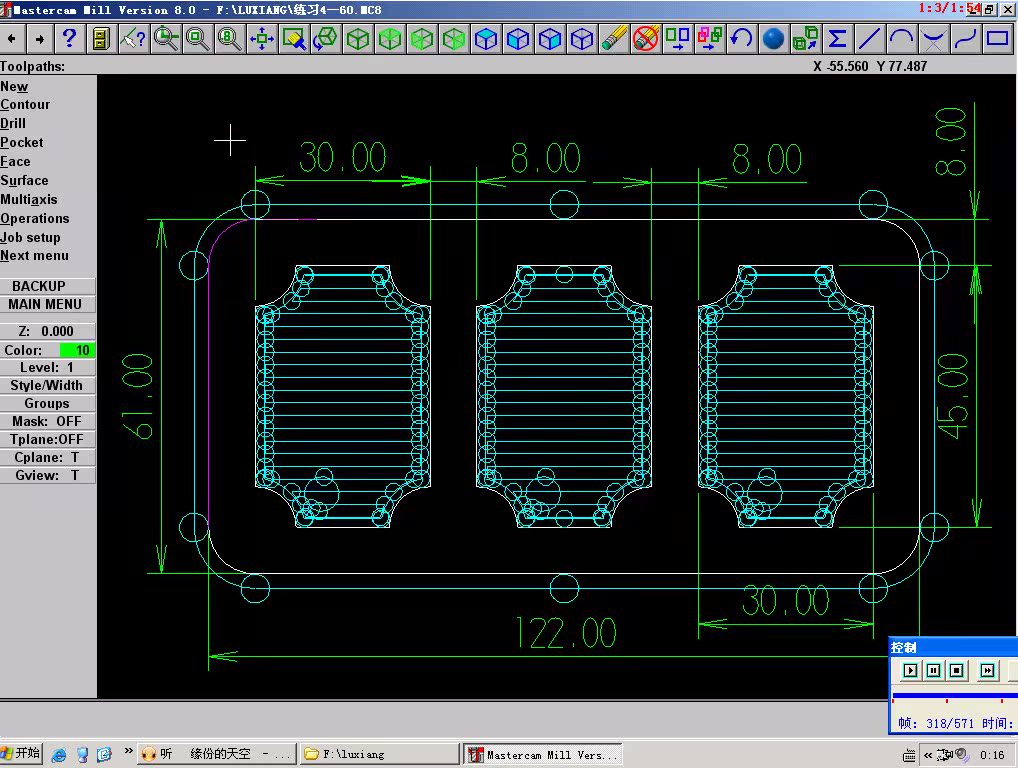Screen dimensions: 1018x768
Task: Click the 122.00 dimension text
Action: 565,634
